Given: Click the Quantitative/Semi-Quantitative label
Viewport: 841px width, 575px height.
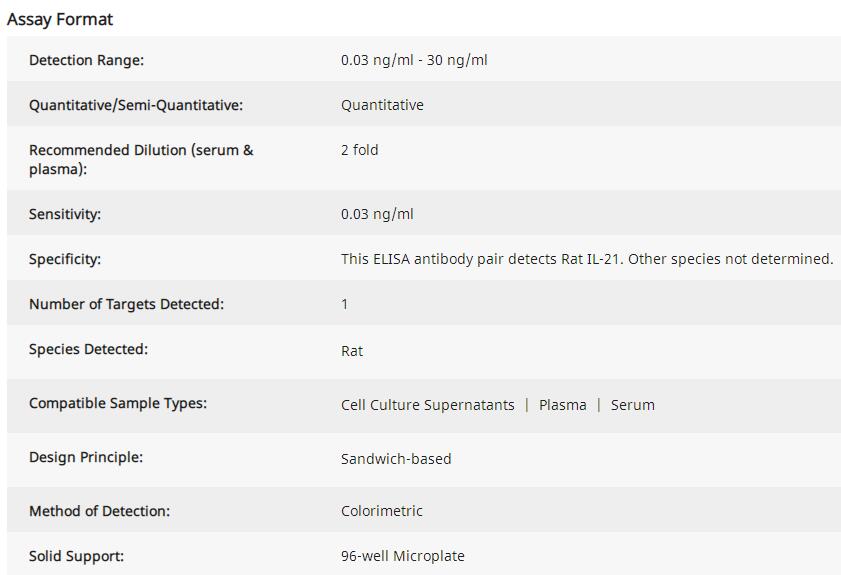Looking at the screenshot, I should click(x=136, y=105).
